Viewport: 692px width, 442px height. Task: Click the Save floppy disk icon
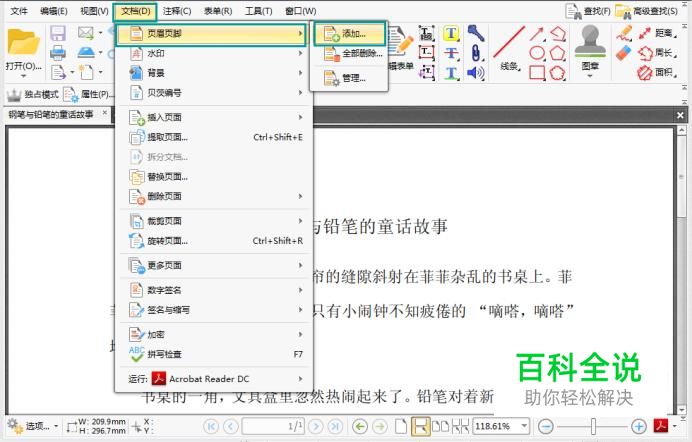coord(58,34)
